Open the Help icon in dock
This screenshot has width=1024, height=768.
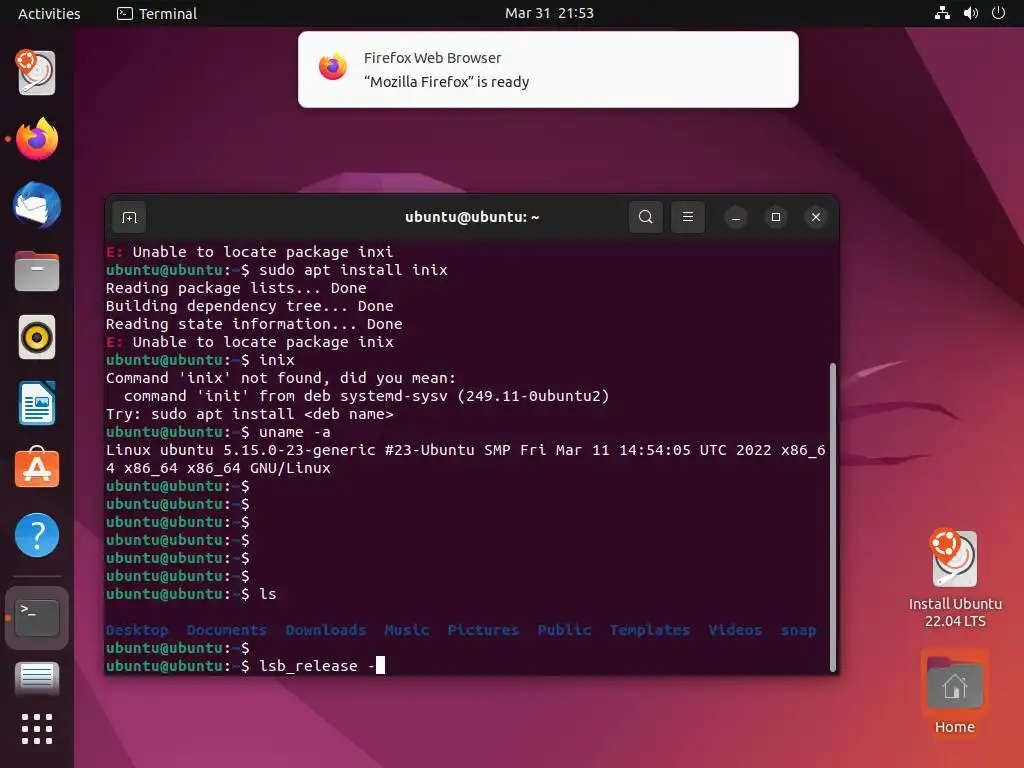point(37,535)
